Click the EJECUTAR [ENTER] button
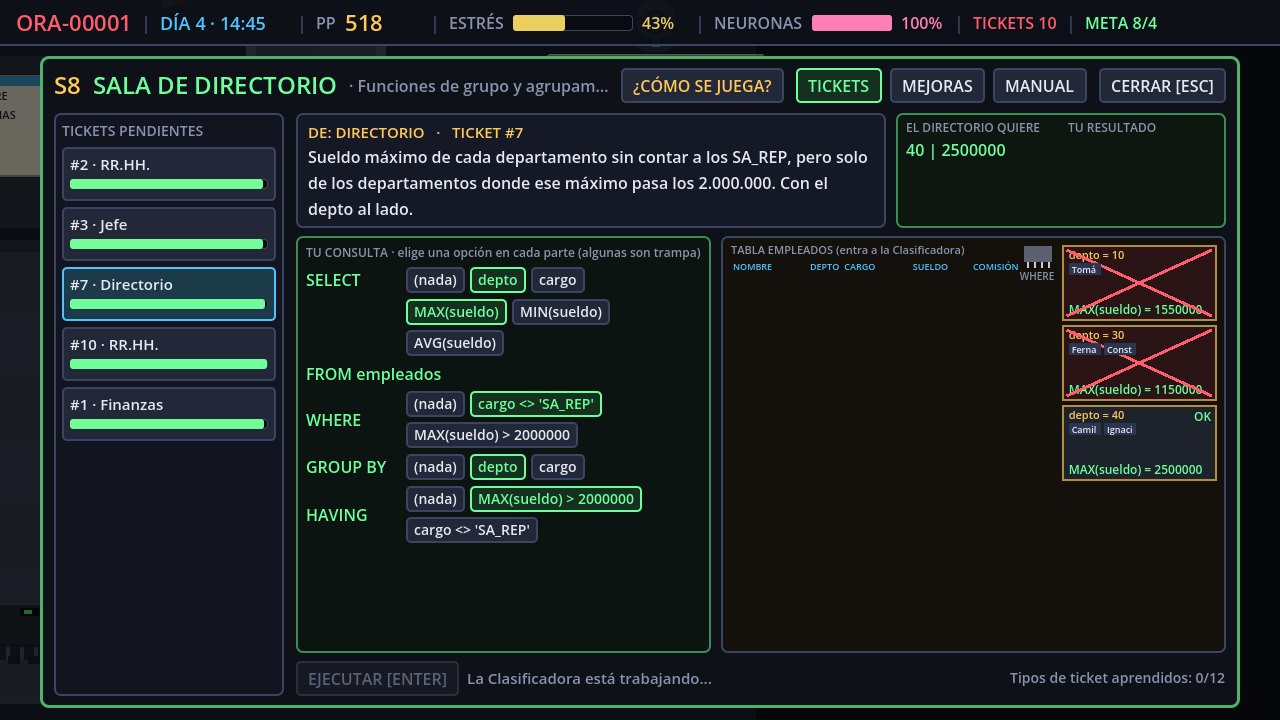1280x720 pixels. (x=377, y=679)
